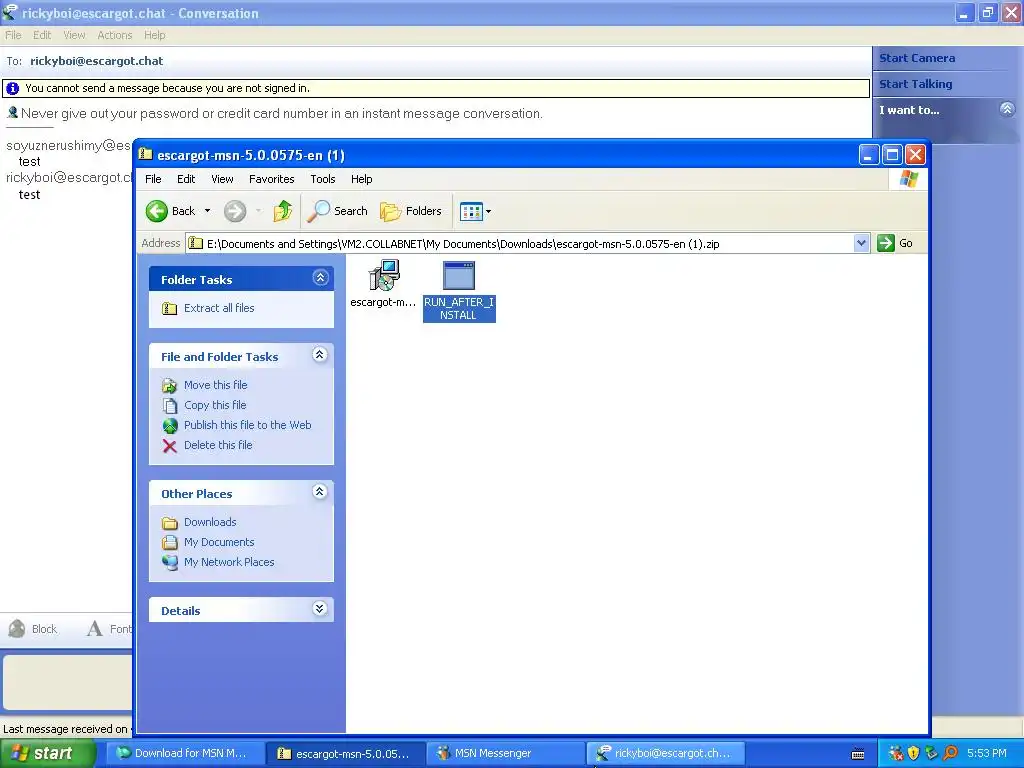1024x768 pixels.
Task: Click the red X delete icon
Action: [170, 446]
